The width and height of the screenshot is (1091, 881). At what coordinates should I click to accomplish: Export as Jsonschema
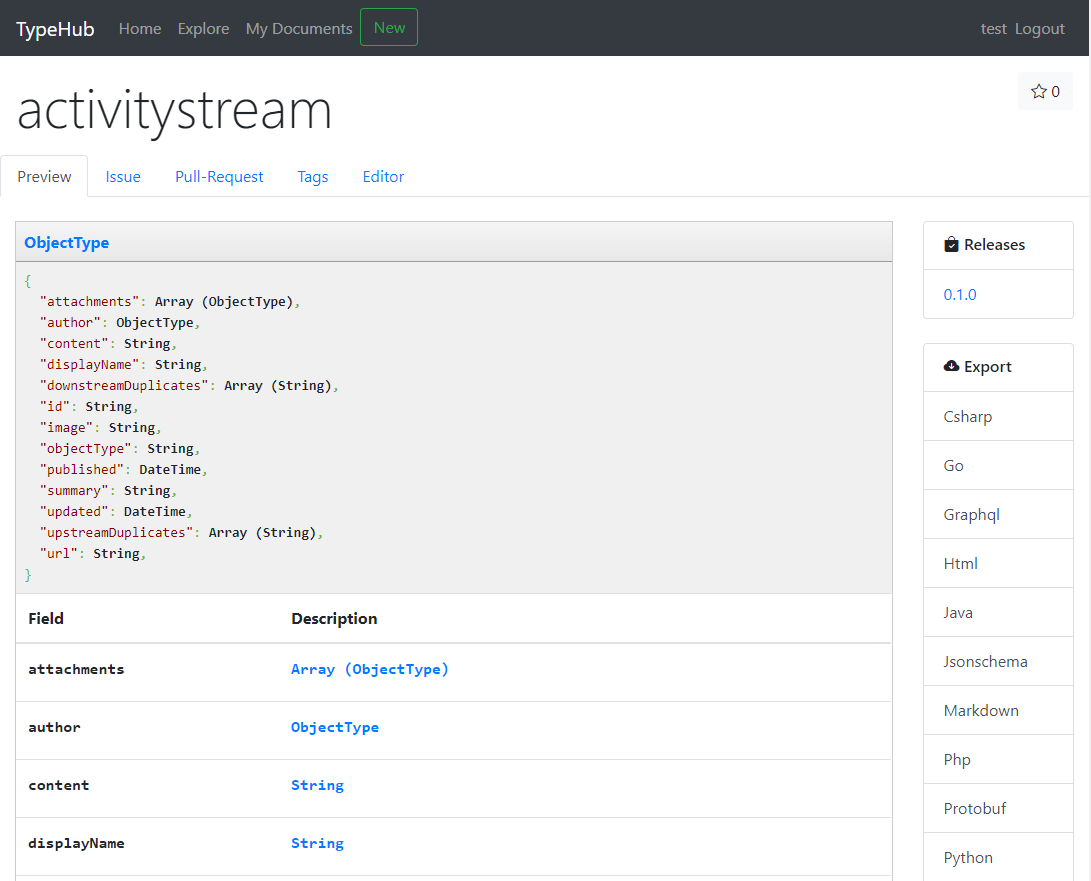(998, 661)
